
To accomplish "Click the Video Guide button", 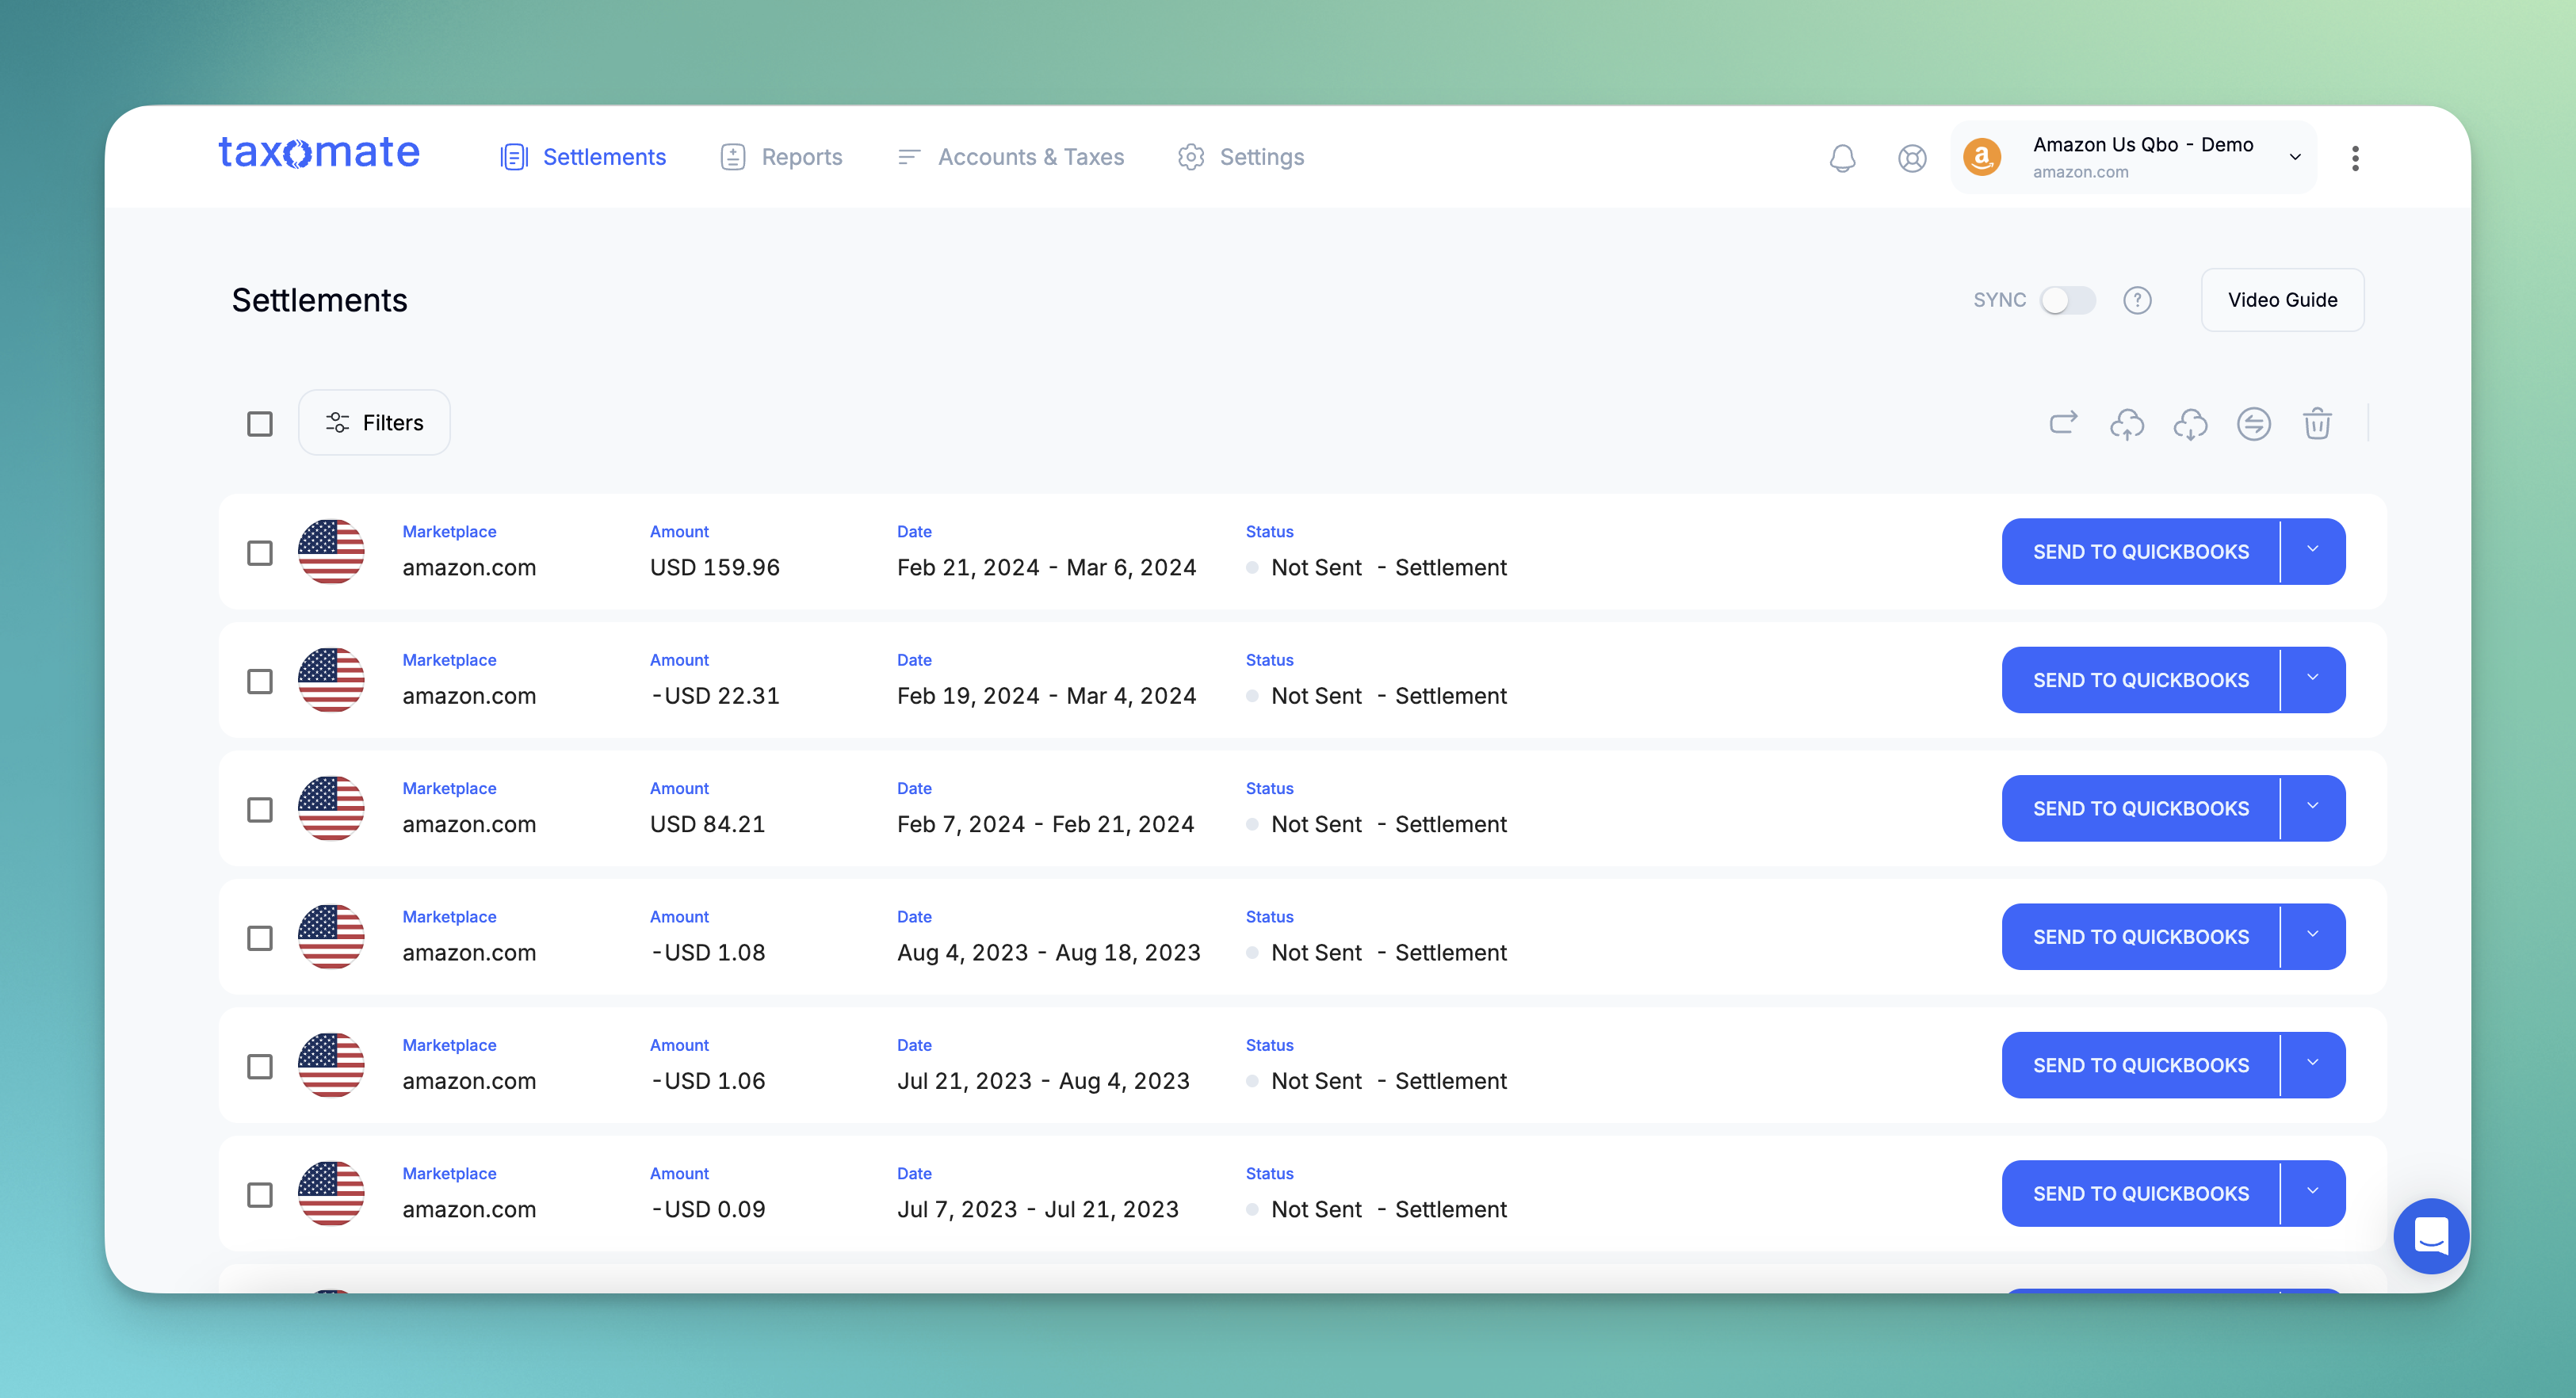I will pos(2282,300).
